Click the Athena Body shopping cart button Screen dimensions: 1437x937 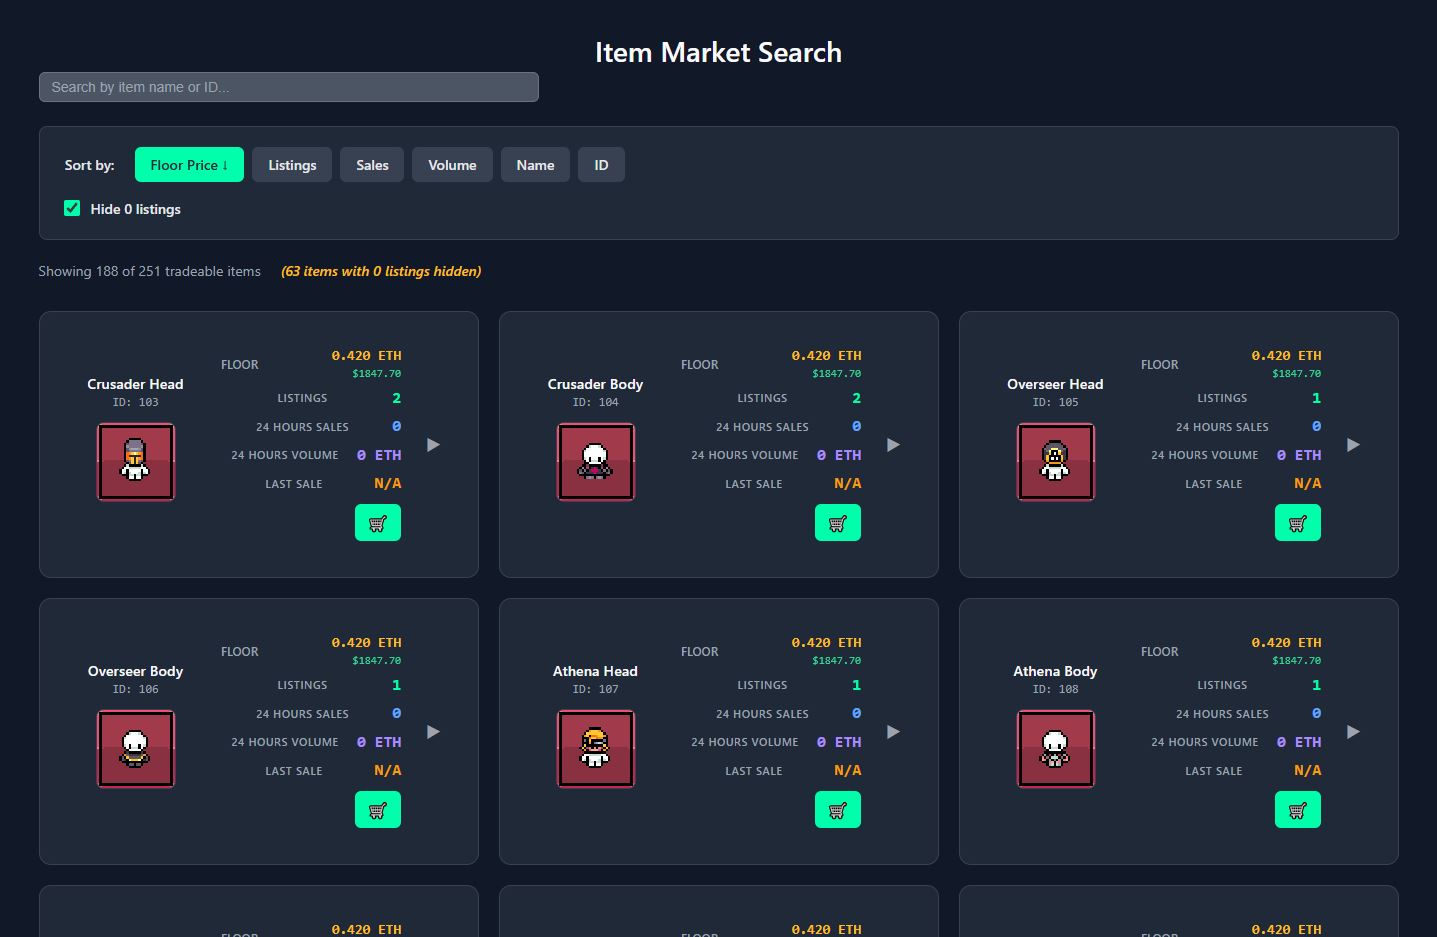tap(1297, 810)
